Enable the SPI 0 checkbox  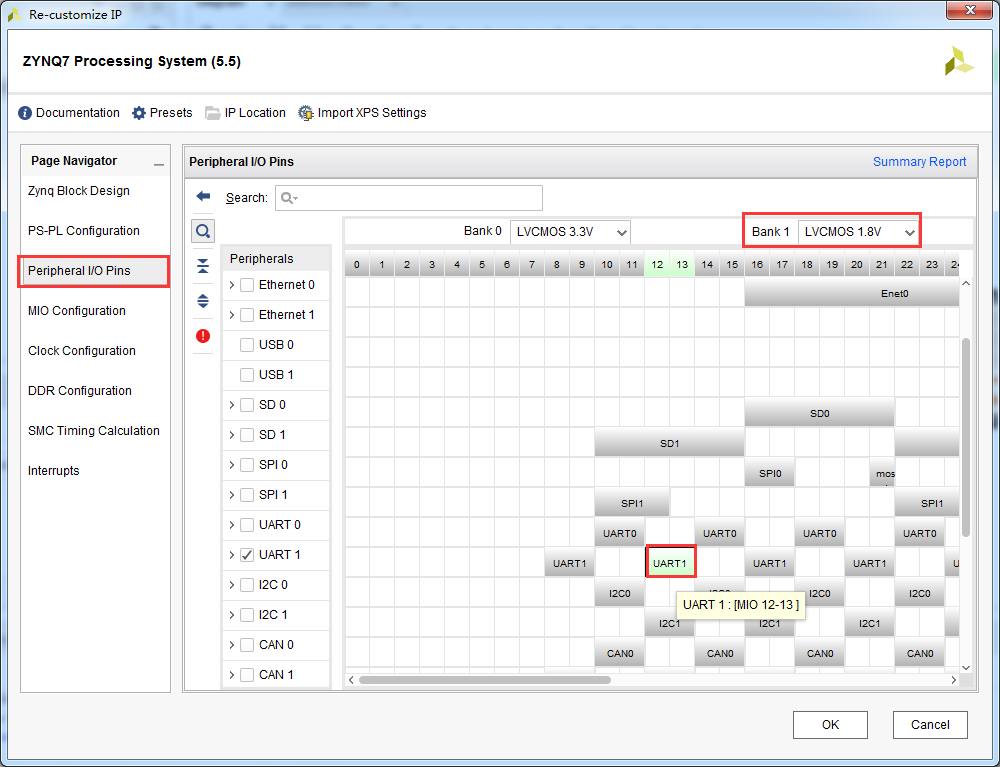(247, 465)
